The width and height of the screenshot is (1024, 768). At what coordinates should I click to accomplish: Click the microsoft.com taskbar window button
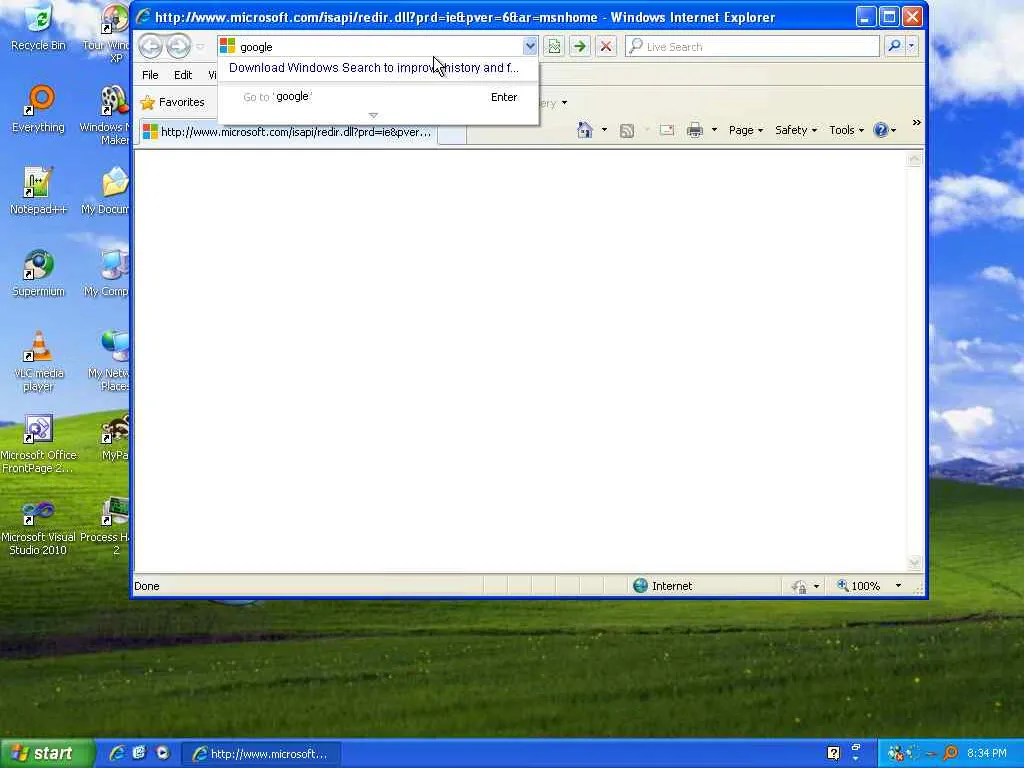261,754
